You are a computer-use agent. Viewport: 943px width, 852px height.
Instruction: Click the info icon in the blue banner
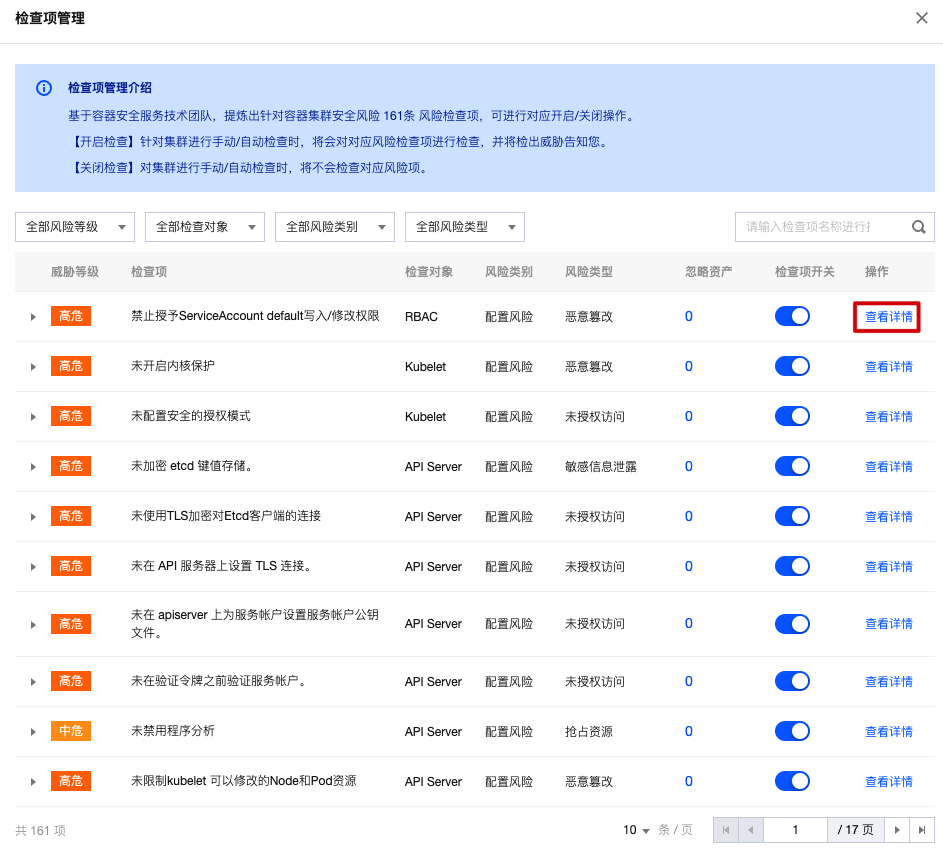(x=43, y=88)
